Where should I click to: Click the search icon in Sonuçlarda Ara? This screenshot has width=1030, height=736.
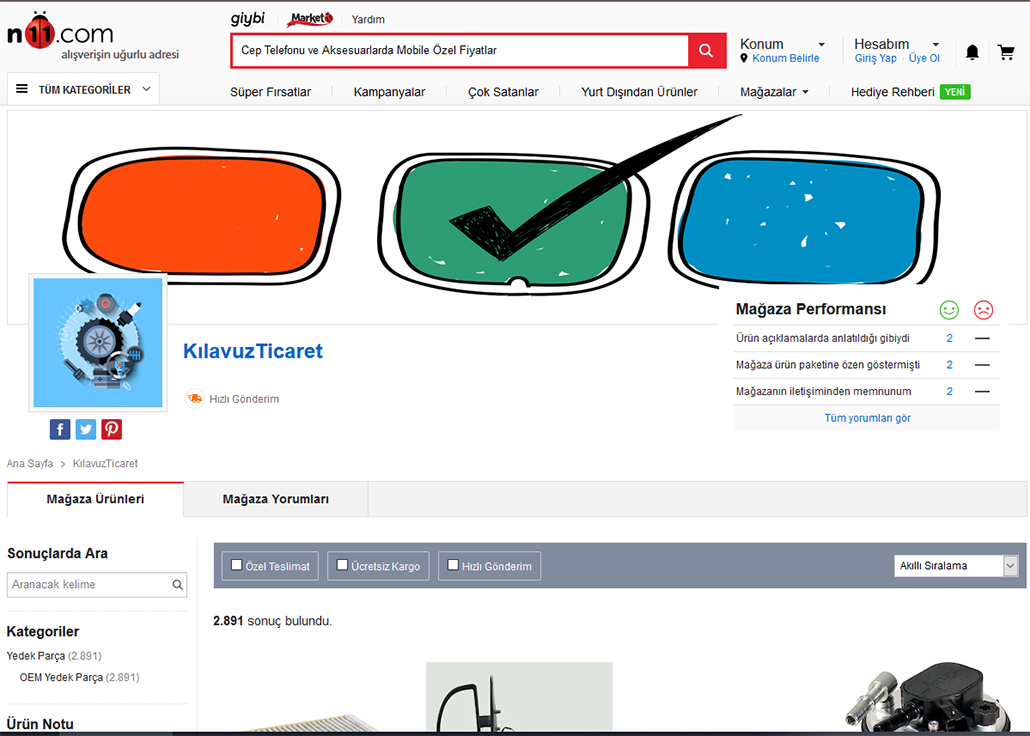point(178,585)
